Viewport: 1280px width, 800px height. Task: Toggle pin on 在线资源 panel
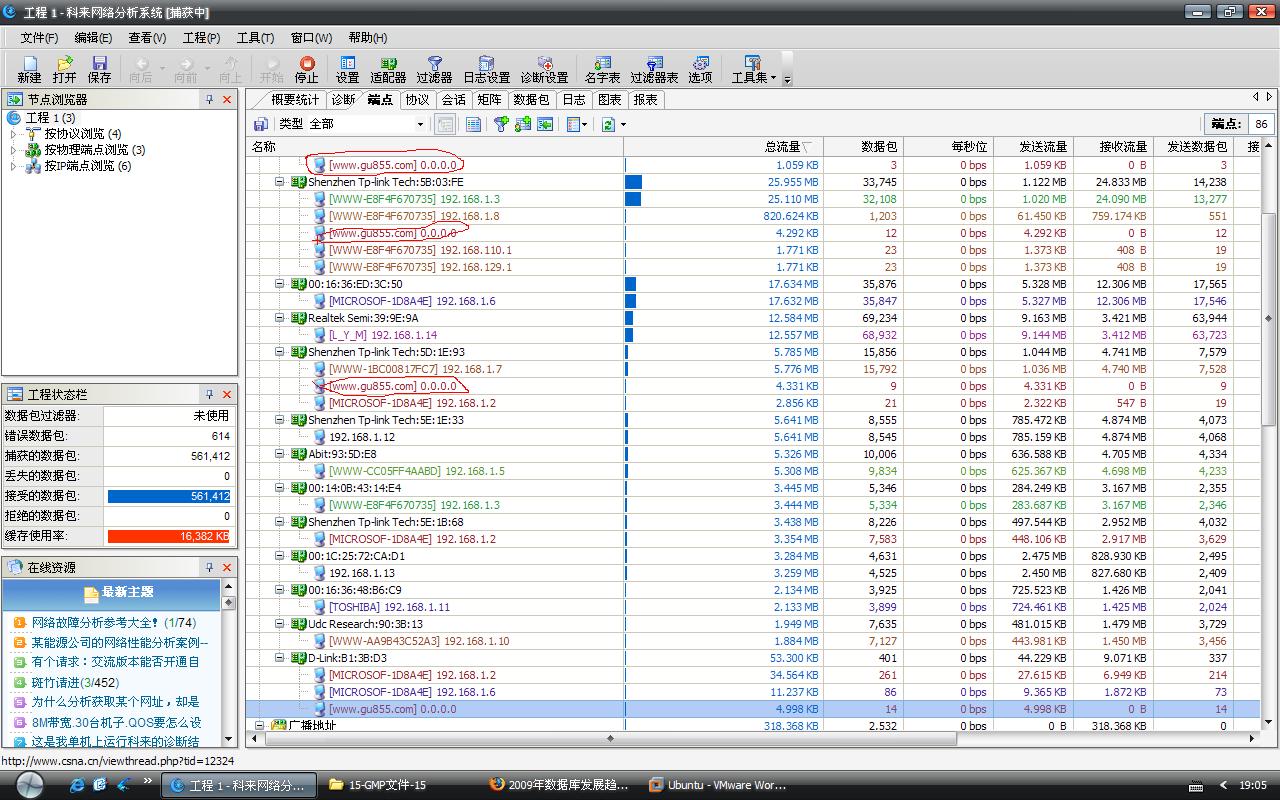tap(209, 567)
